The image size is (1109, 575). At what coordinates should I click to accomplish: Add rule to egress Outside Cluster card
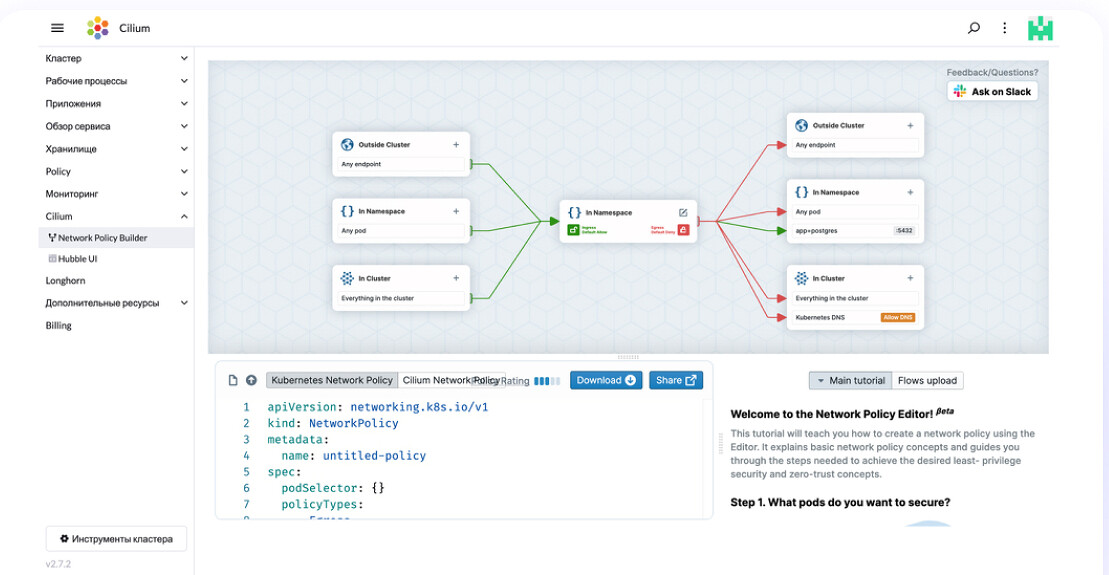tap(910, 126)
